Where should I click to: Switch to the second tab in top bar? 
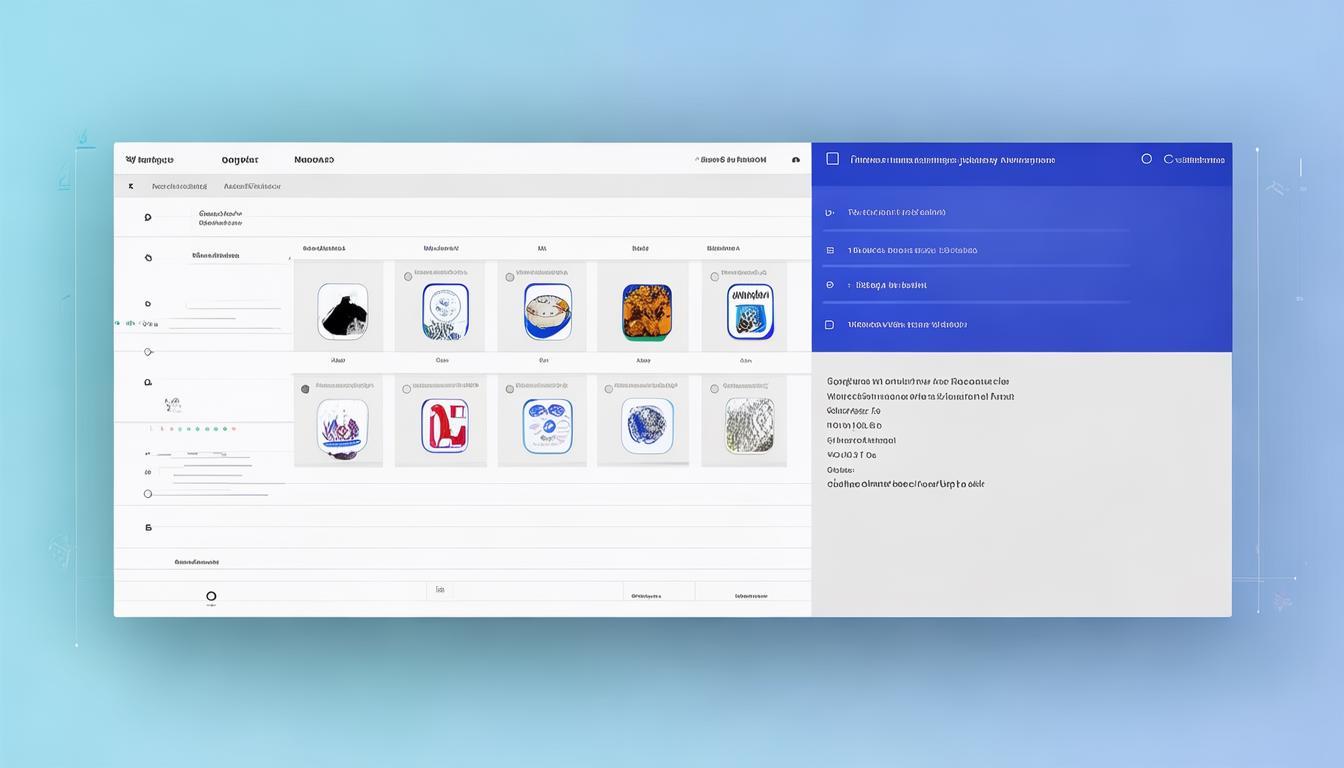click(x=239, y=160)
